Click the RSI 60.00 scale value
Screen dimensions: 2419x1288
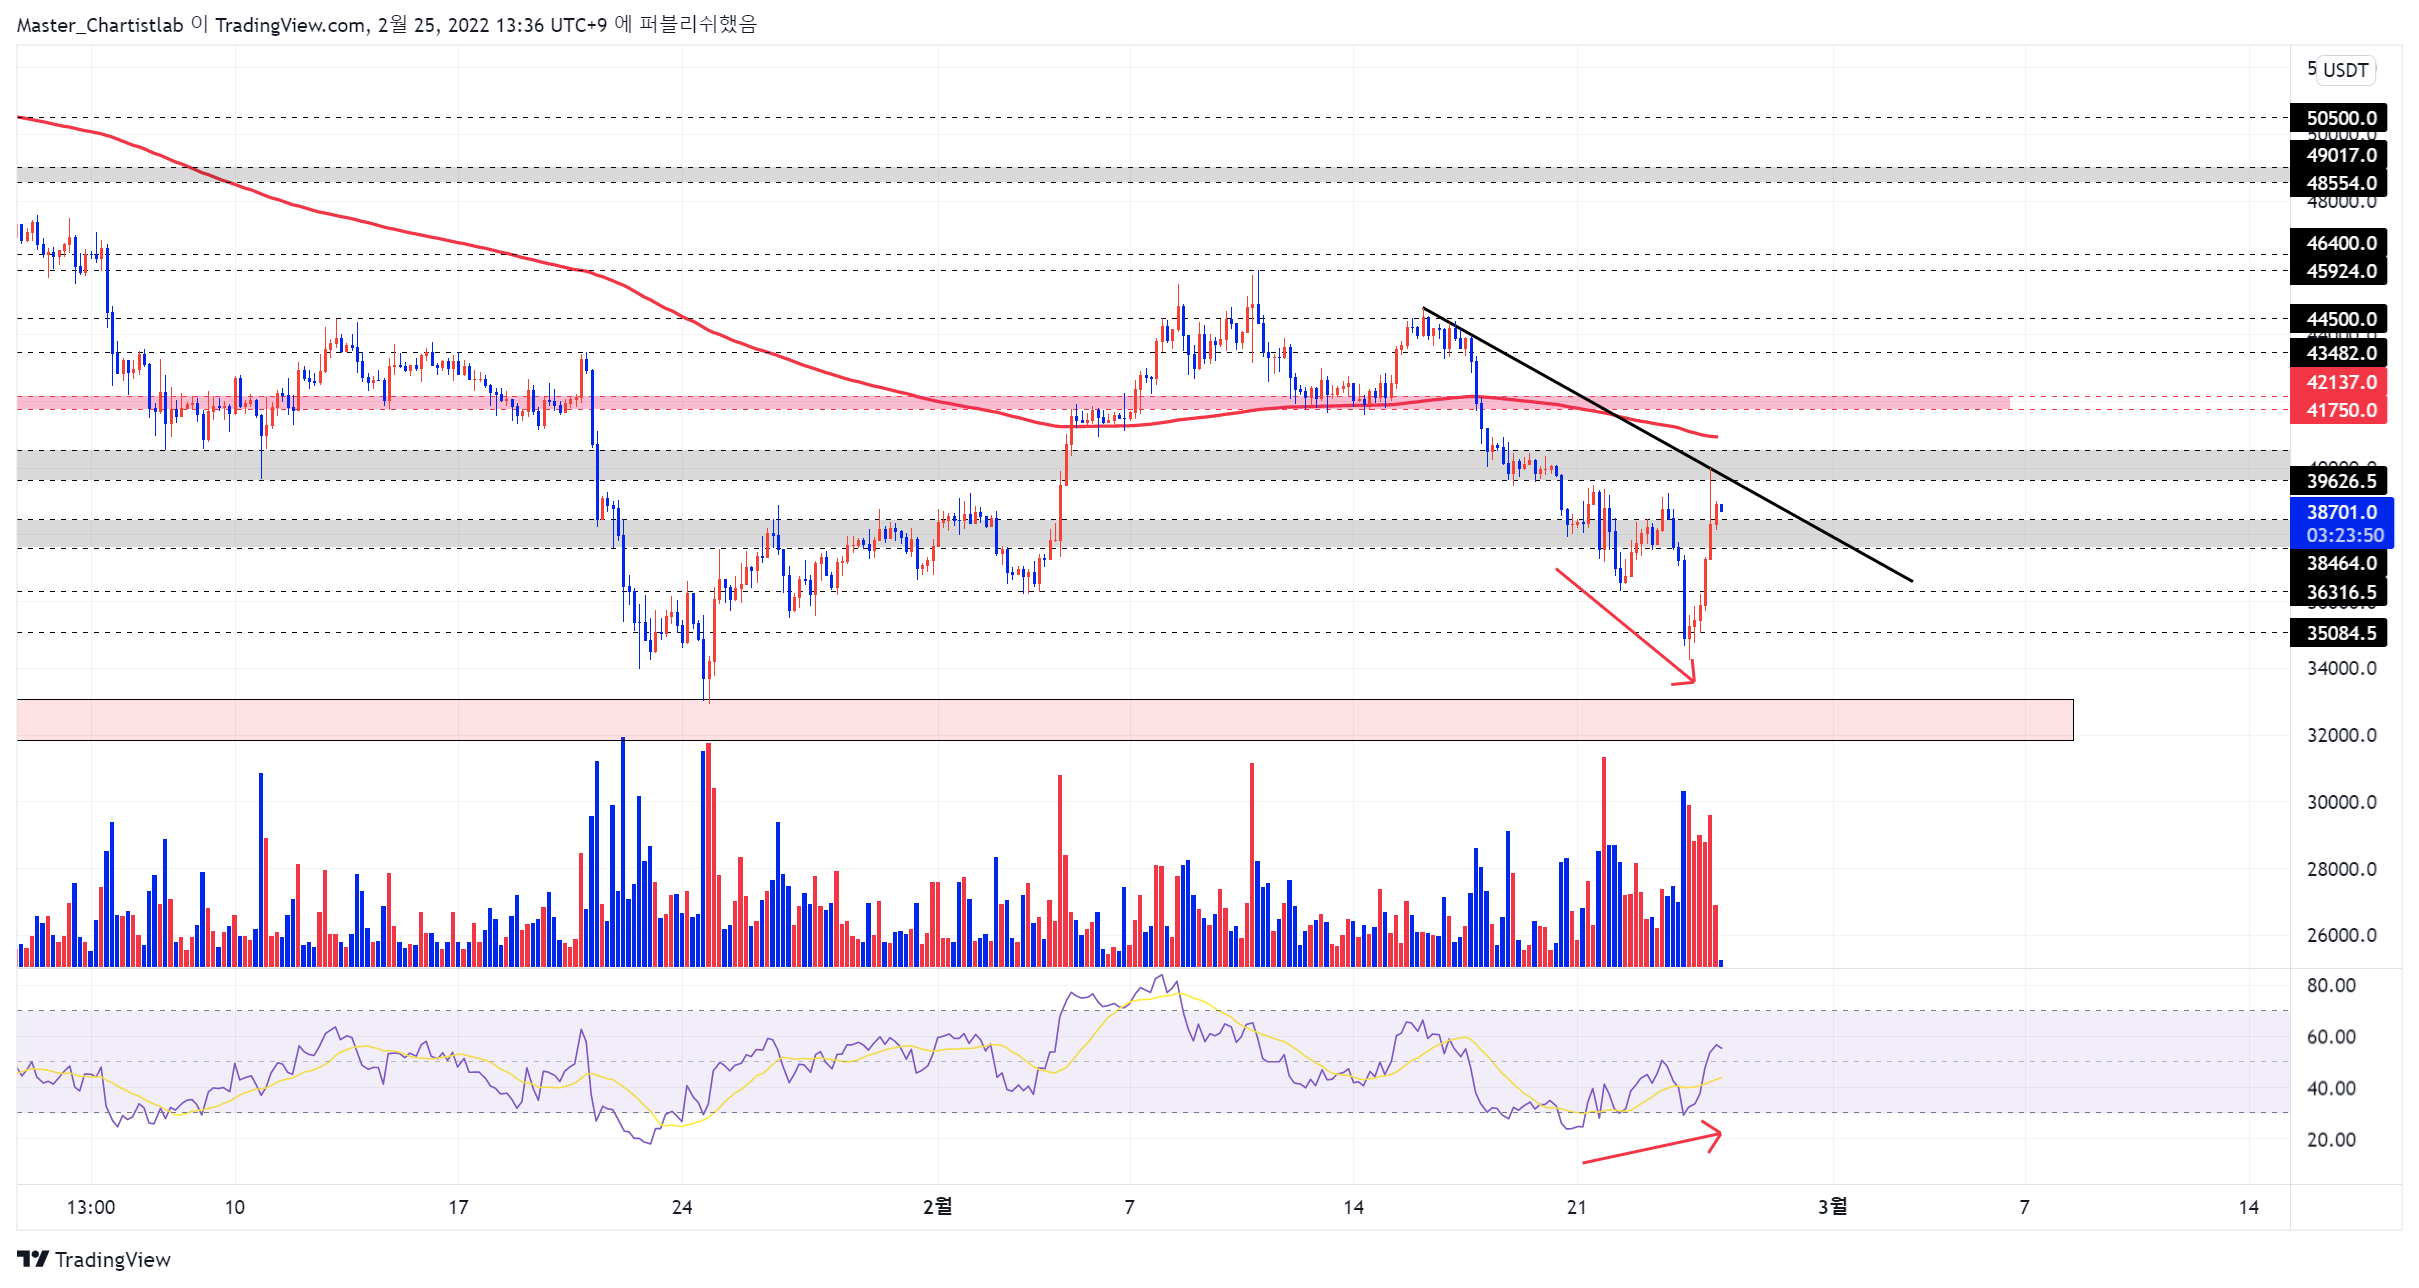click(2331, 1037)
